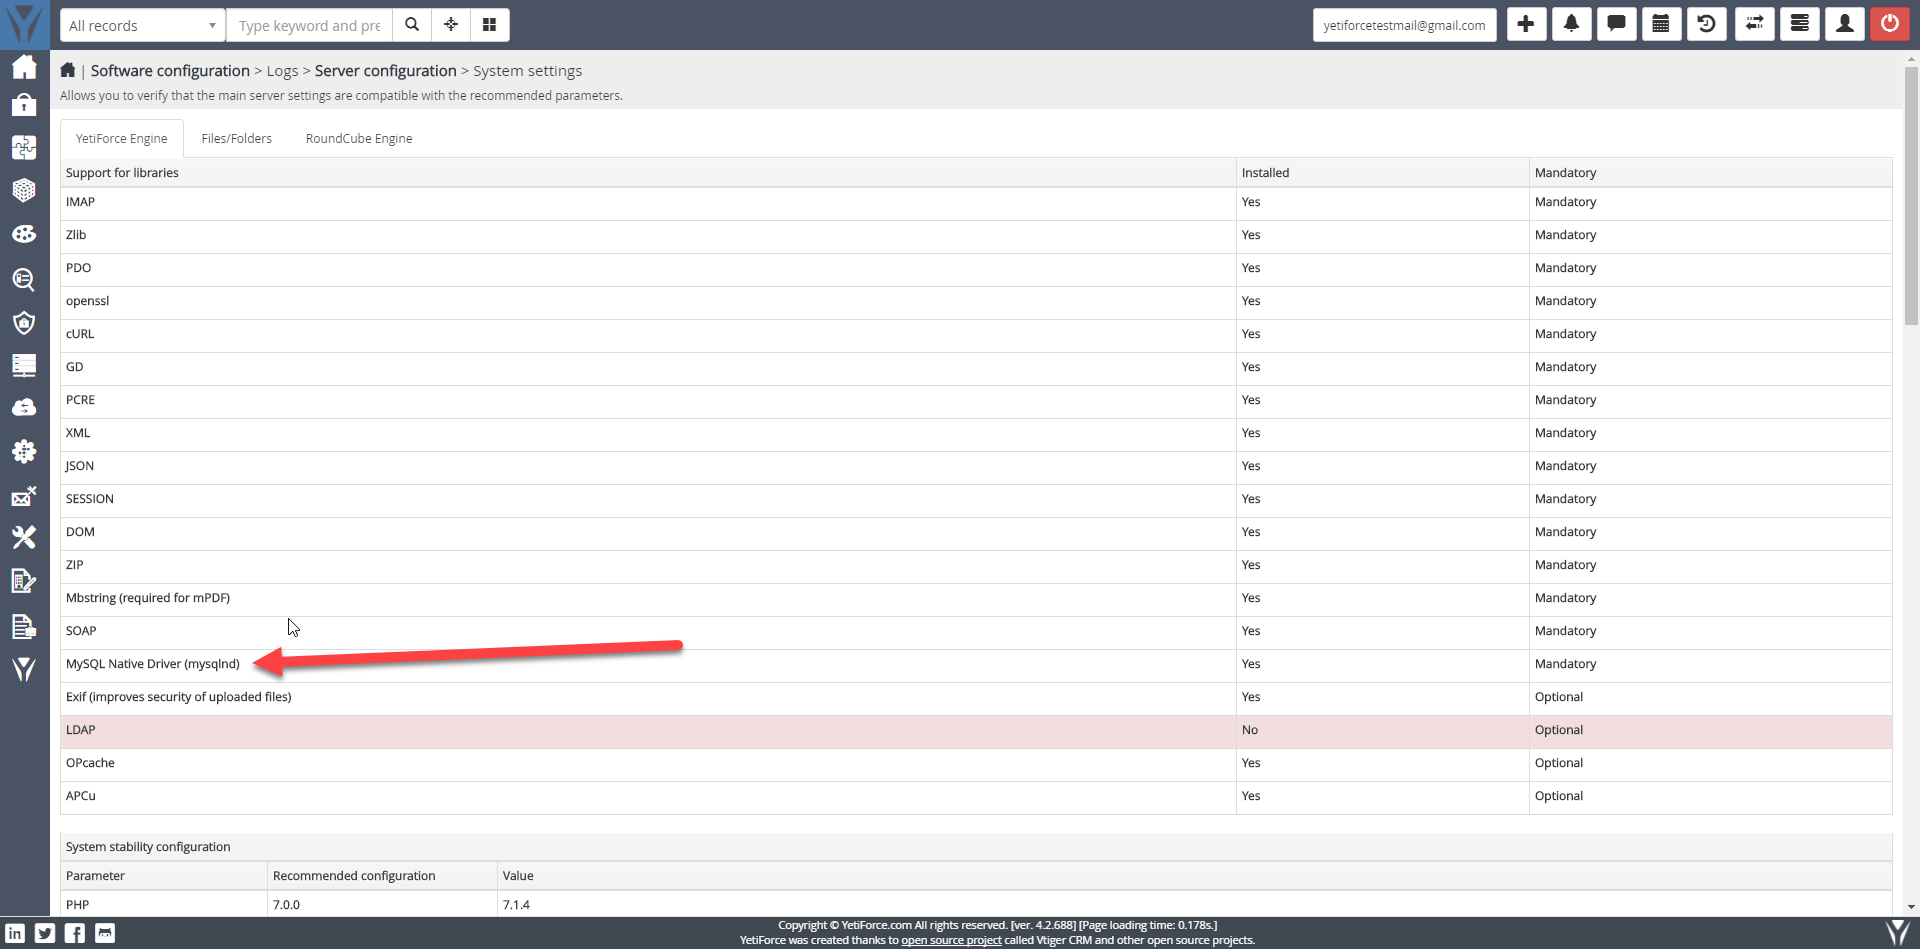The height and width of the screenshot is (949, 1920).
Task: Click the APCu row label
Action: (x=81, y=796)
